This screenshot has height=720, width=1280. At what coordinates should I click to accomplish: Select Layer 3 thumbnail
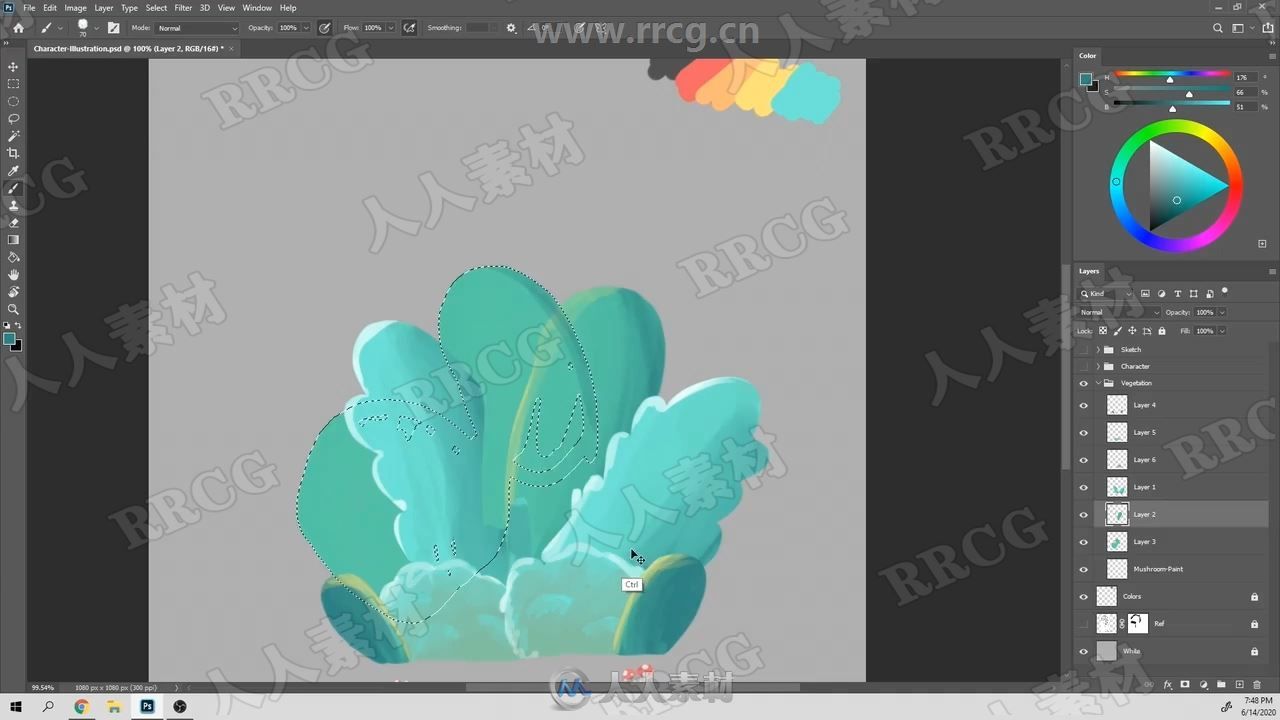point(1117,542)
